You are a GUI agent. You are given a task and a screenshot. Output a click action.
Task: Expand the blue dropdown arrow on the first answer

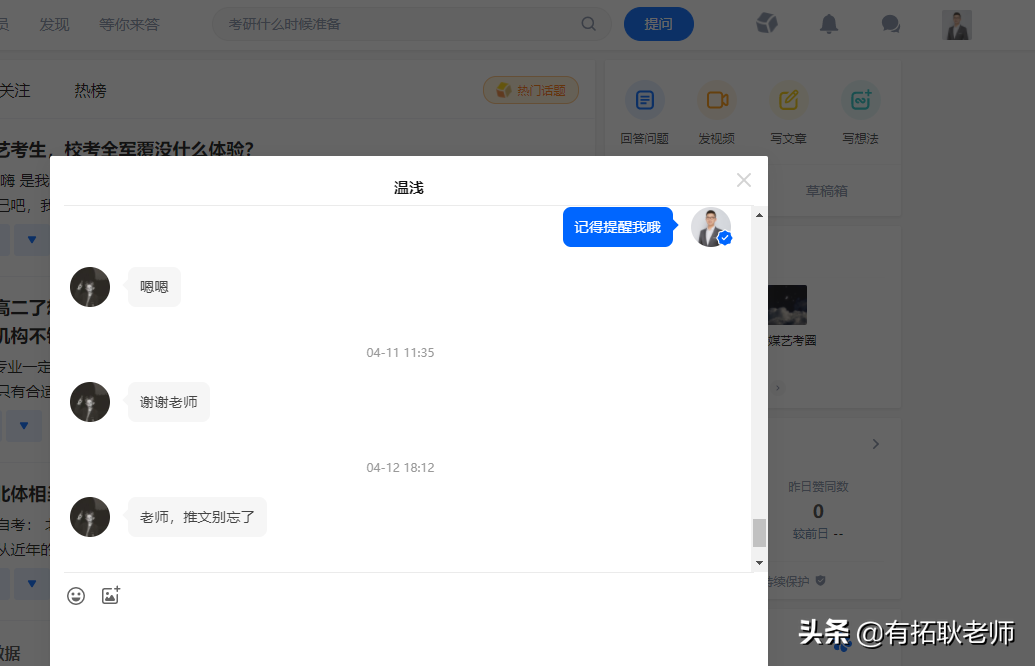(x=32, y=239)
